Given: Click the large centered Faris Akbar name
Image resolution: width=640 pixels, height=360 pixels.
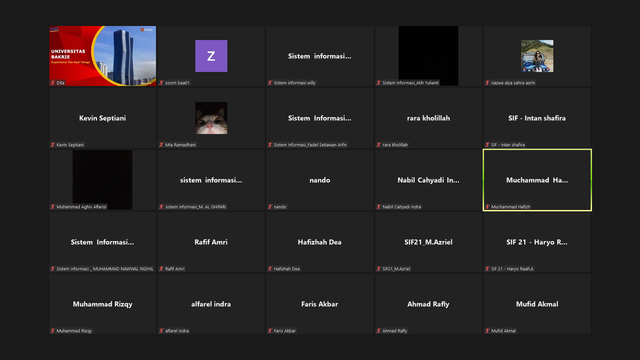Looking at the screenshot, I should [x=320, y=304].
